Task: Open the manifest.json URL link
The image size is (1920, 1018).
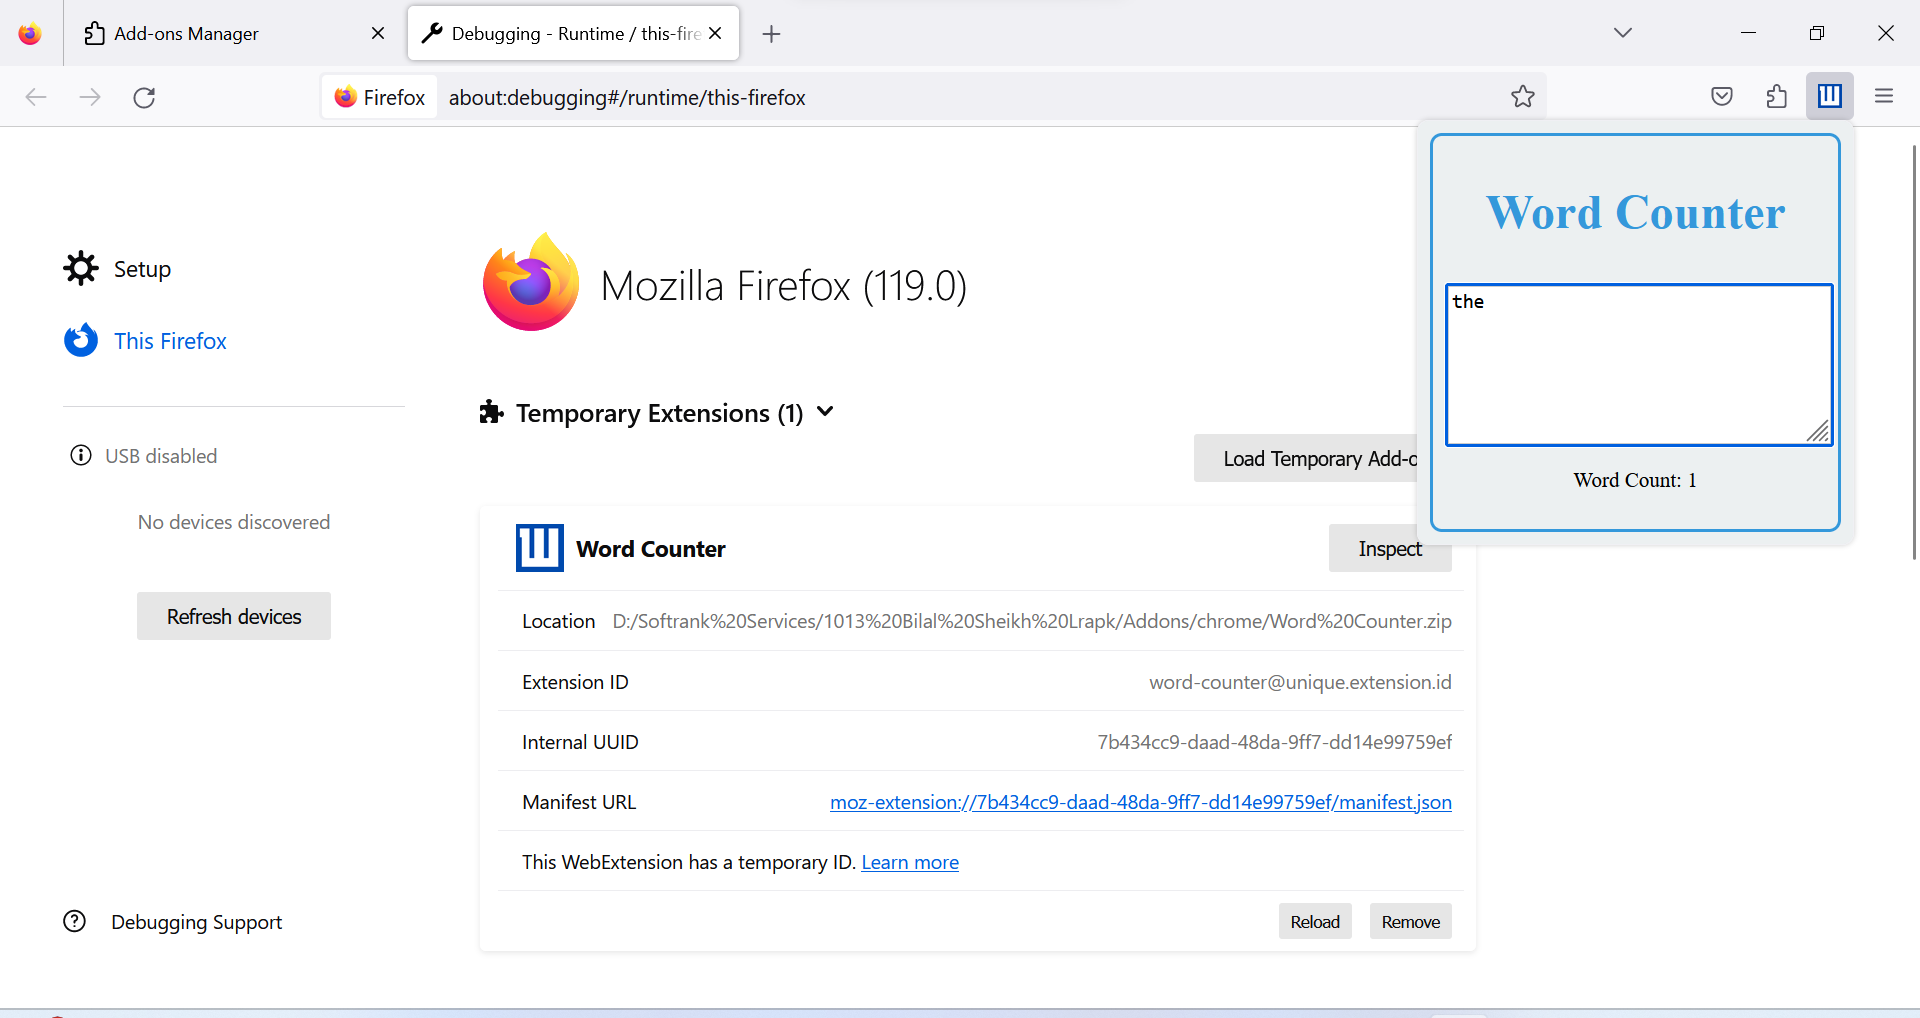Action: point(1141,802)
